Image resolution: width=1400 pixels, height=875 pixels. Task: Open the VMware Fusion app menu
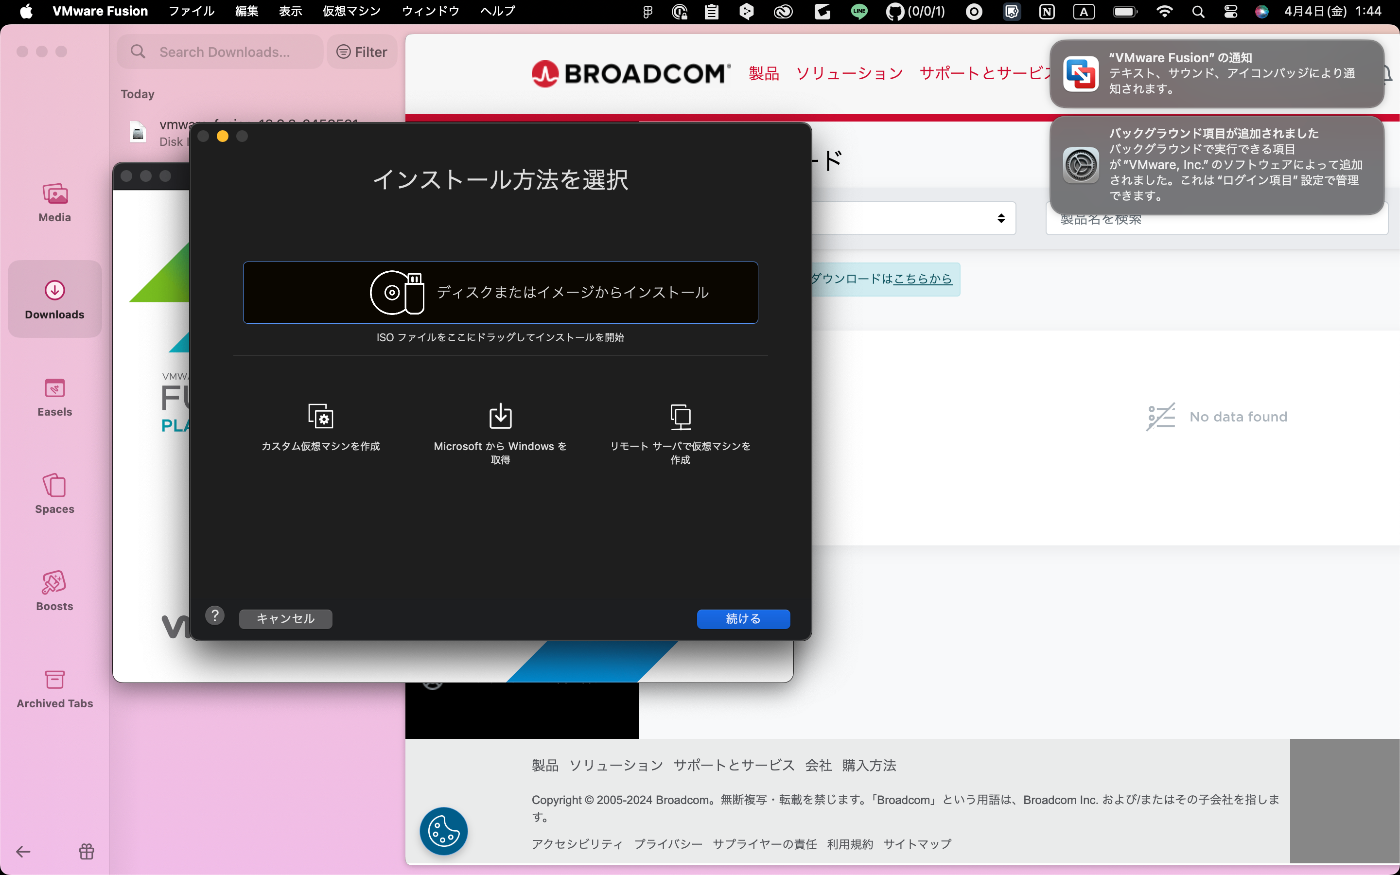[x=100, y=11]
